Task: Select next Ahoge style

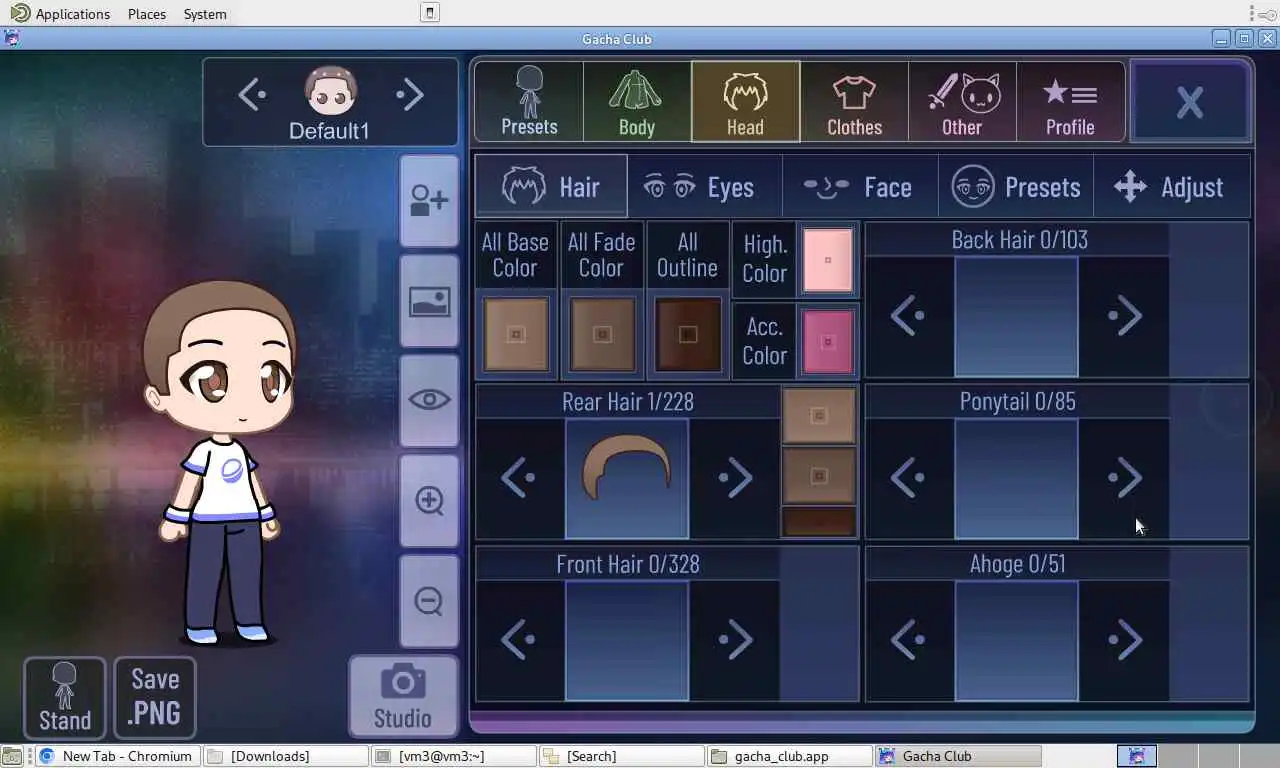Action: click(1125, 640)
